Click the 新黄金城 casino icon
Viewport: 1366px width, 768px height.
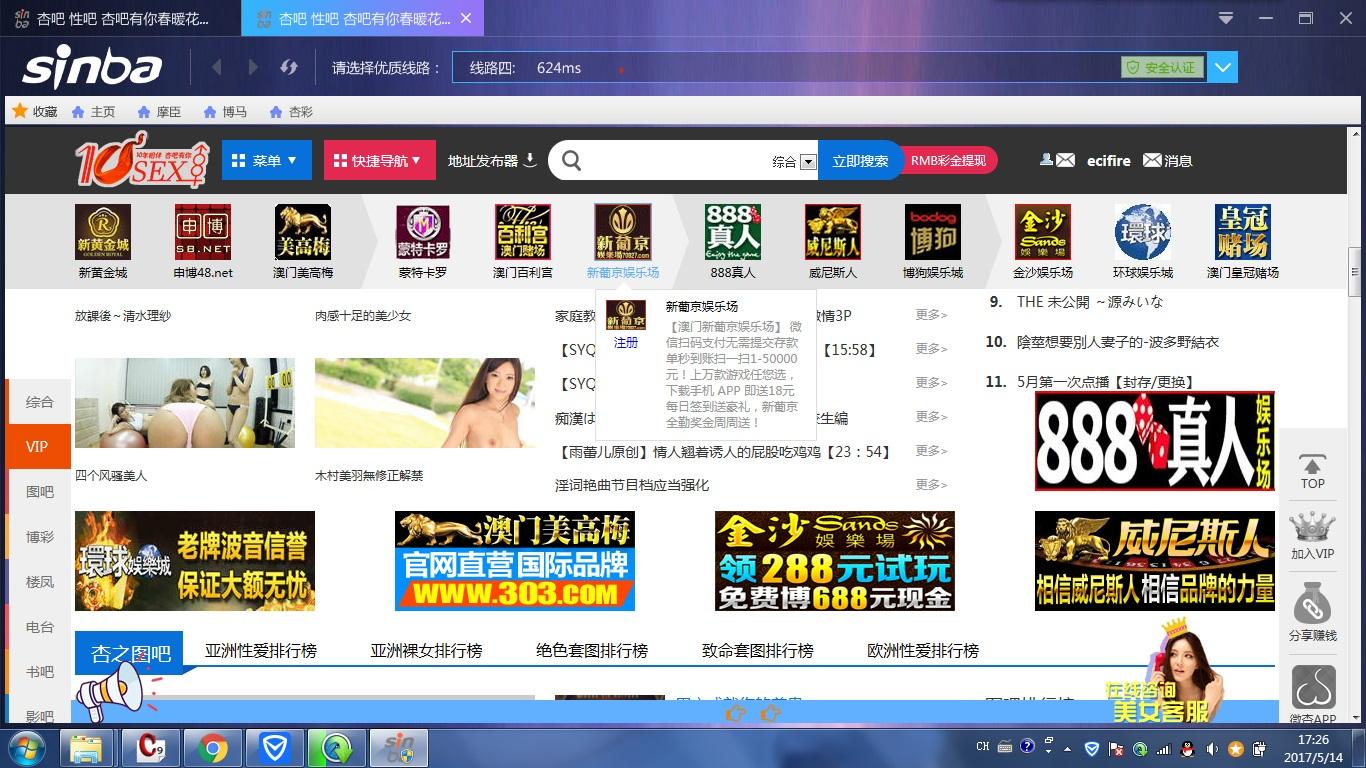coord(103,232)
